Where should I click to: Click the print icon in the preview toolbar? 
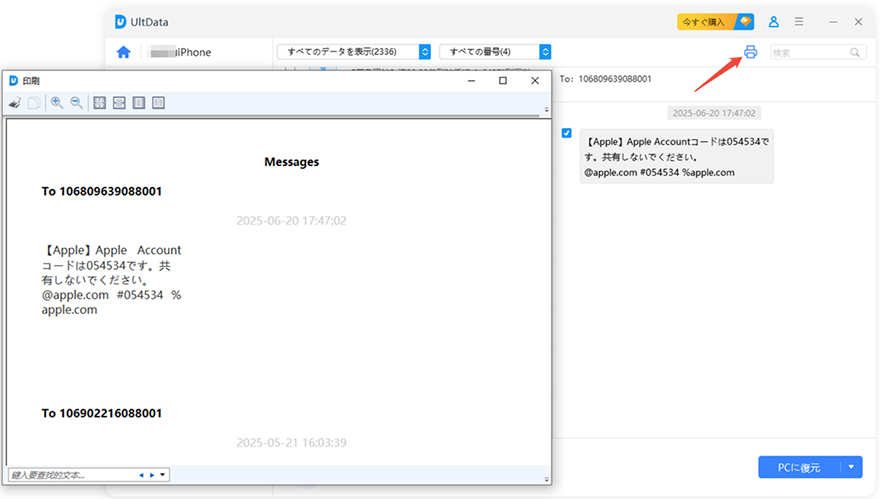point(15,103)
